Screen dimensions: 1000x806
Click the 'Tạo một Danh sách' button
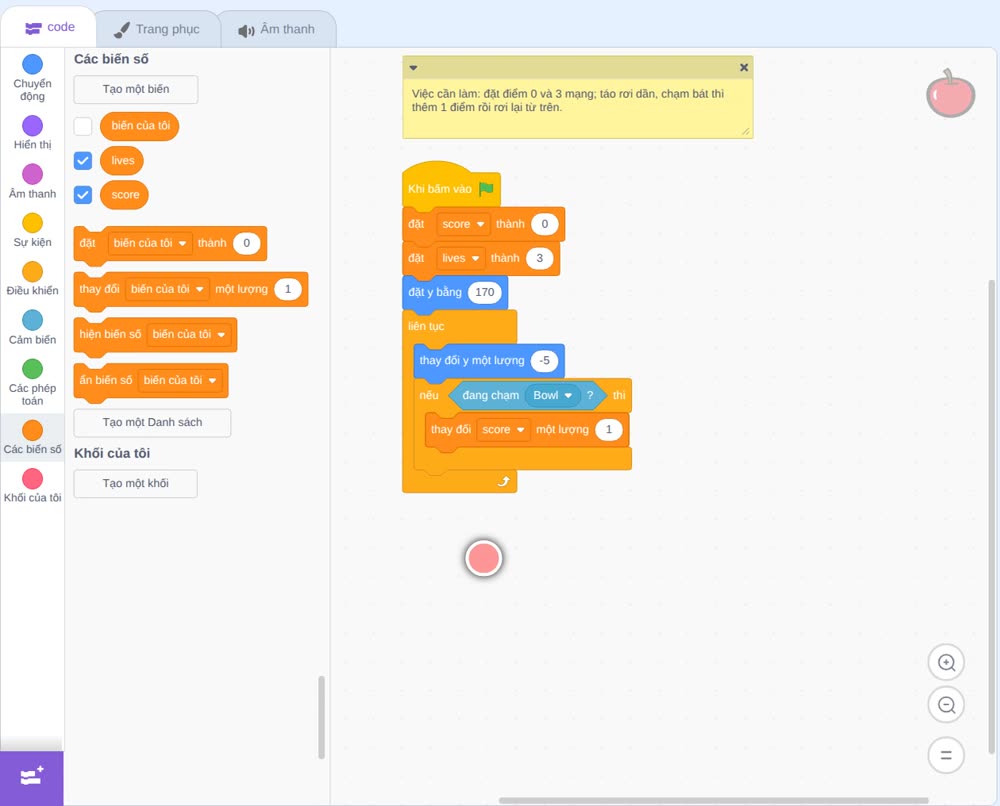(x=152, y=423)
